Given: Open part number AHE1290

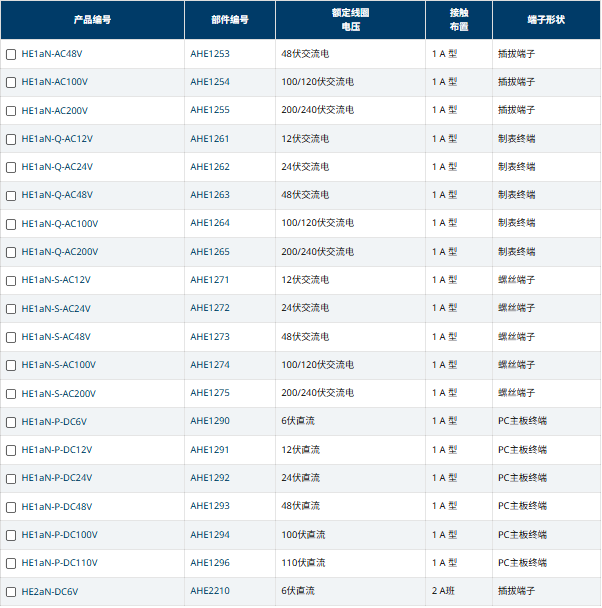Looking at the screenshot, I should click(x=210, y=421).
